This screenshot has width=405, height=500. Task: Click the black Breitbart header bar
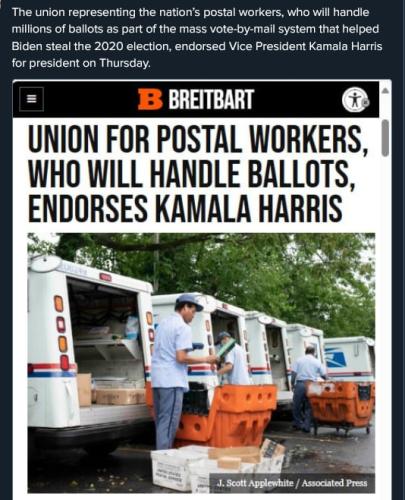coord(196,99)
